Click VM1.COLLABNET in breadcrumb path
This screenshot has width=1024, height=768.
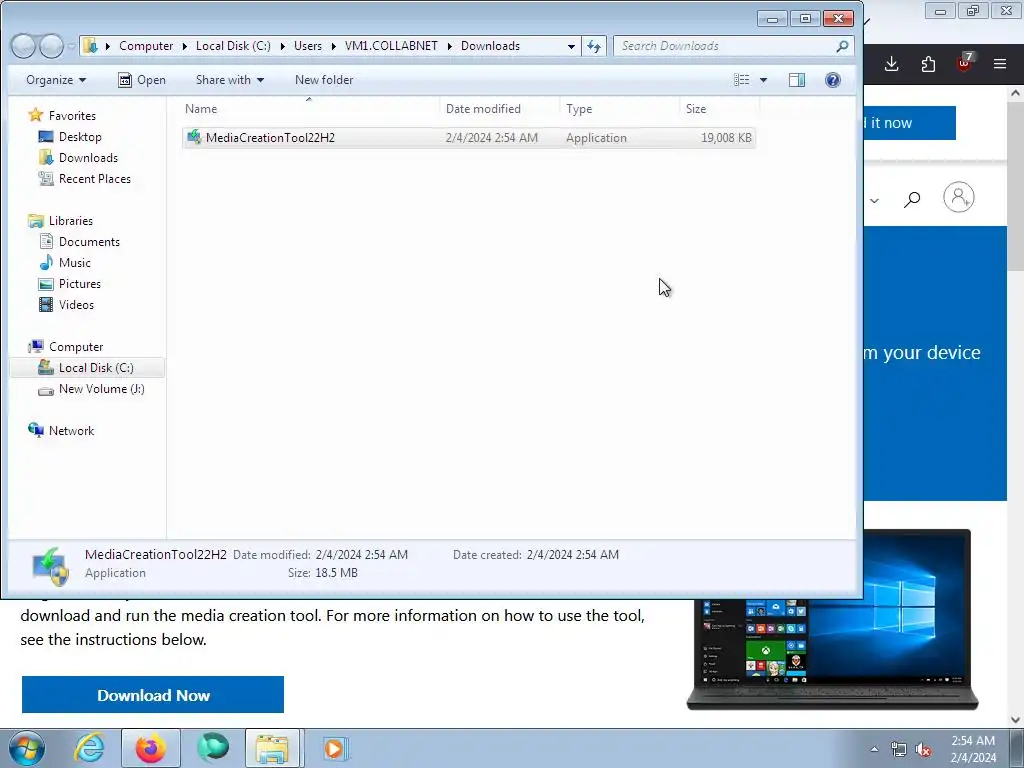pyautogui.click(x=391, y=46)
